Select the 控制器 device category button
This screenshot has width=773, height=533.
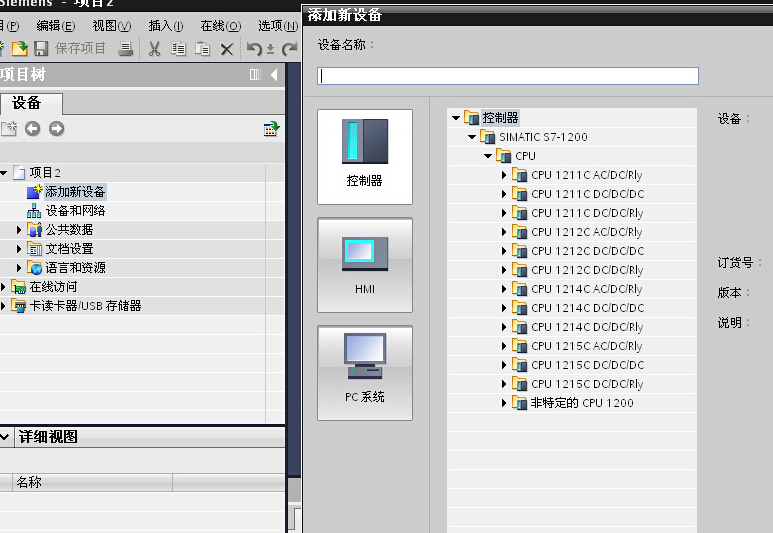(x=364, y=155)
